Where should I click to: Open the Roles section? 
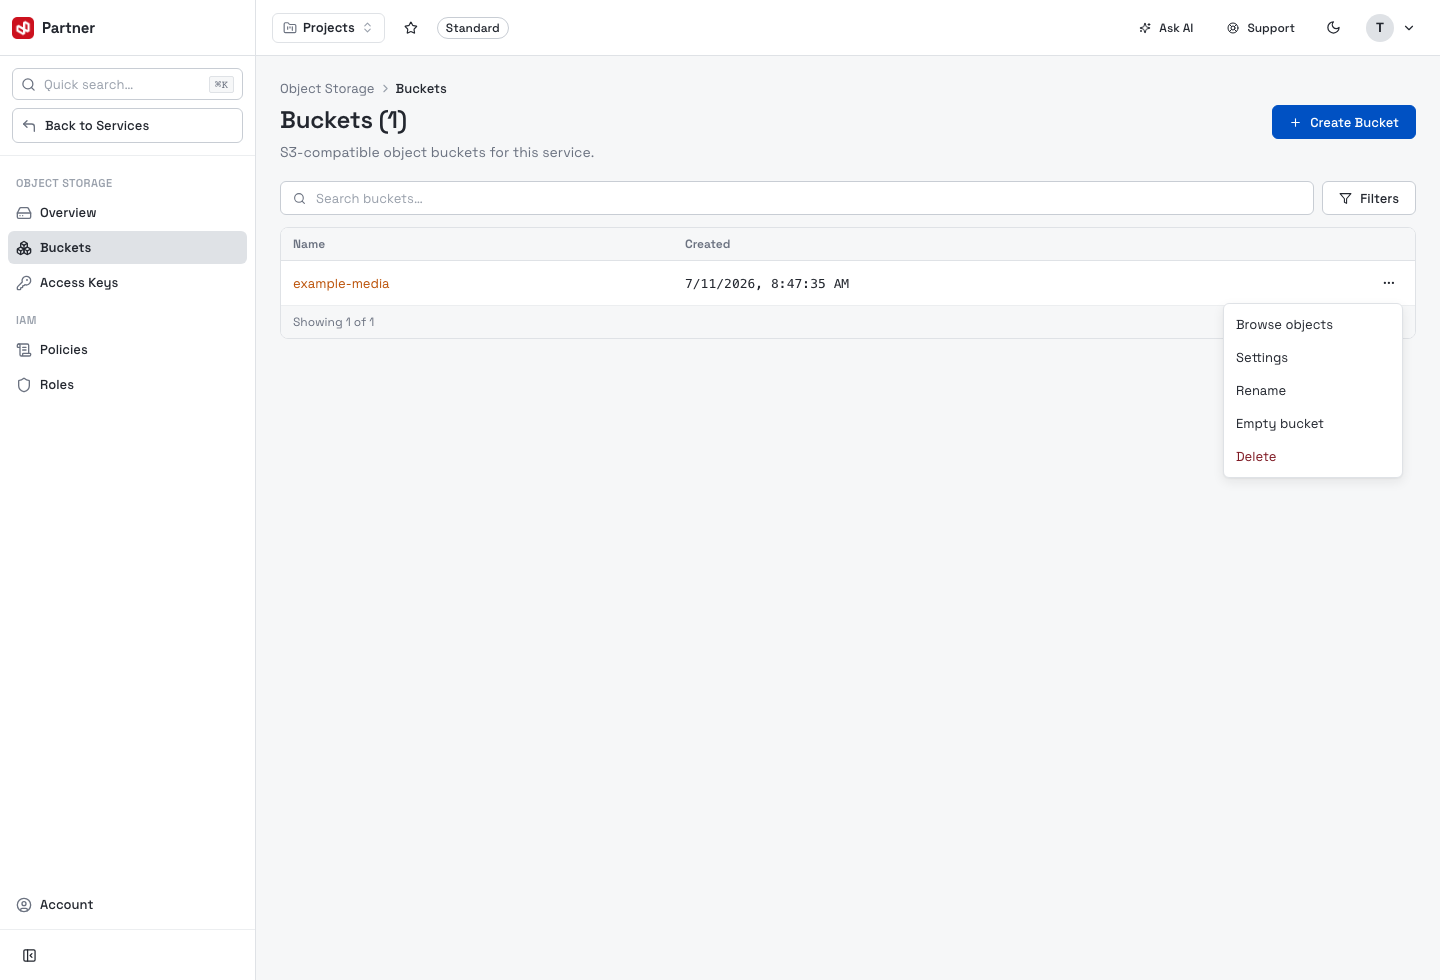[127, 385]
